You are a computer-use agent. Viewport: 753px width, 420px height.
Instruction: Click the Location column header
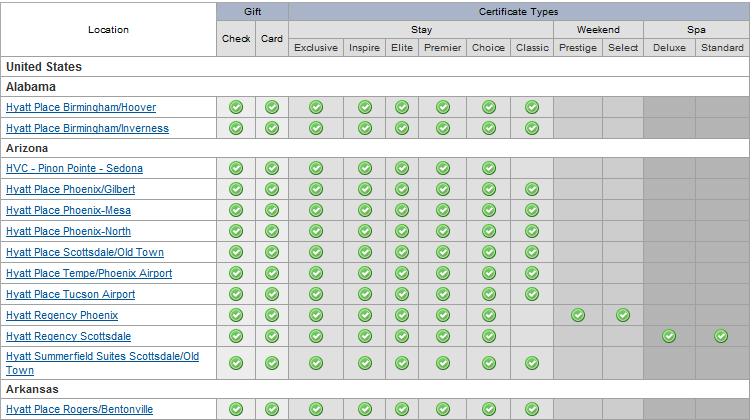(109, 30)
